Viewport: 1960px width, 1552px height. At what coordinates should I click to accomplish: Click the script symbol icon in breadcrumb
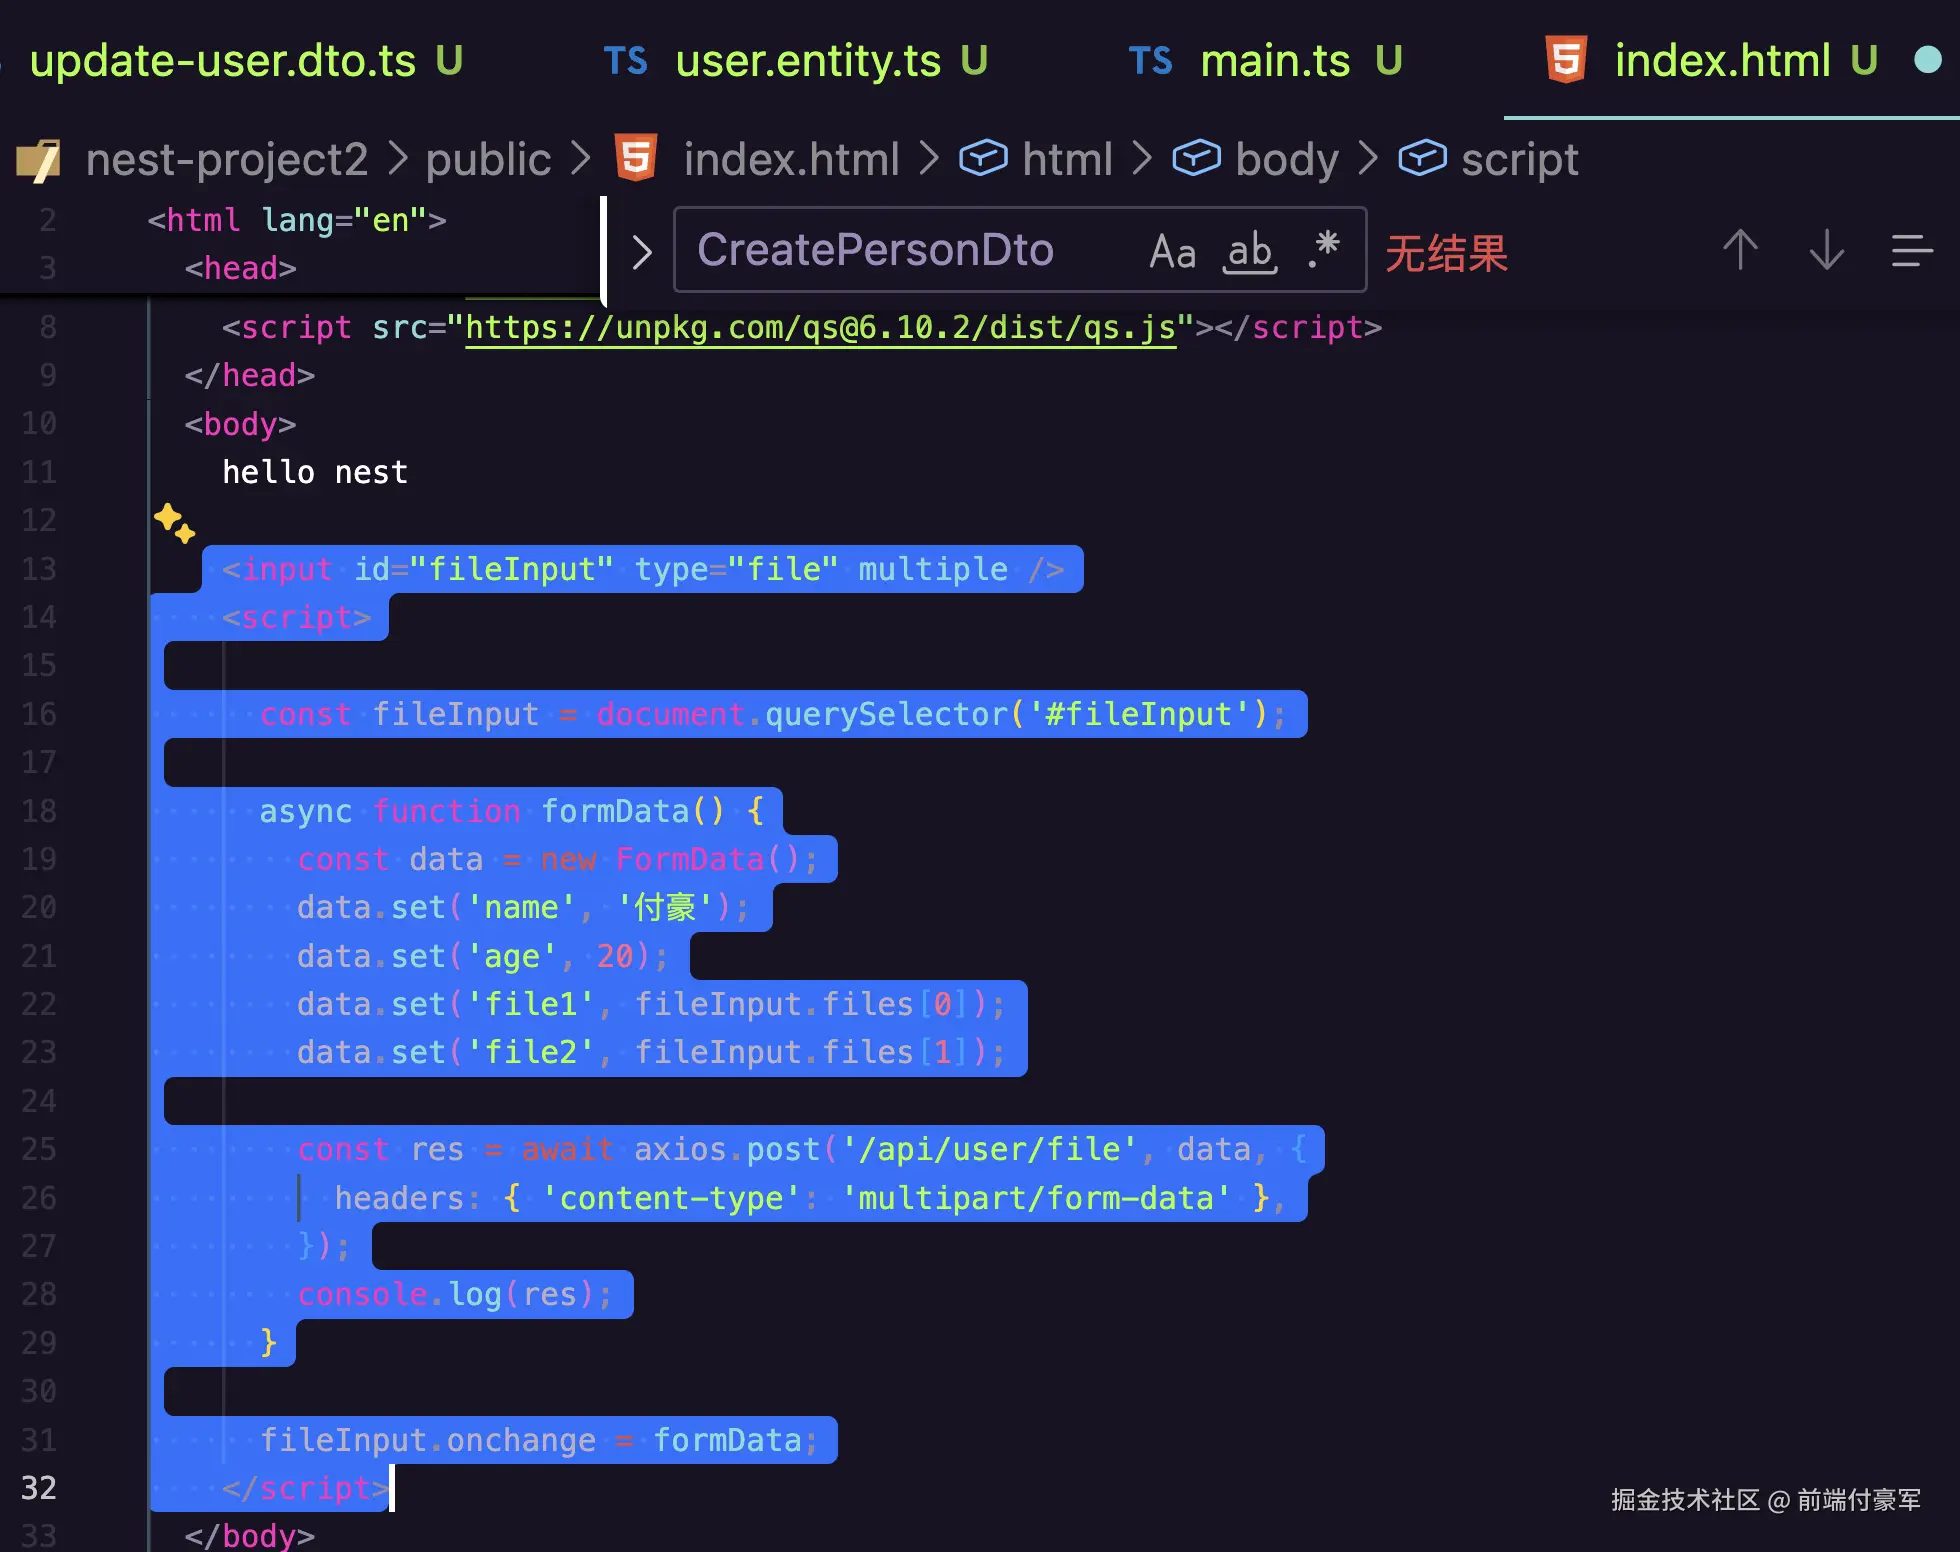click(1422, 158)
